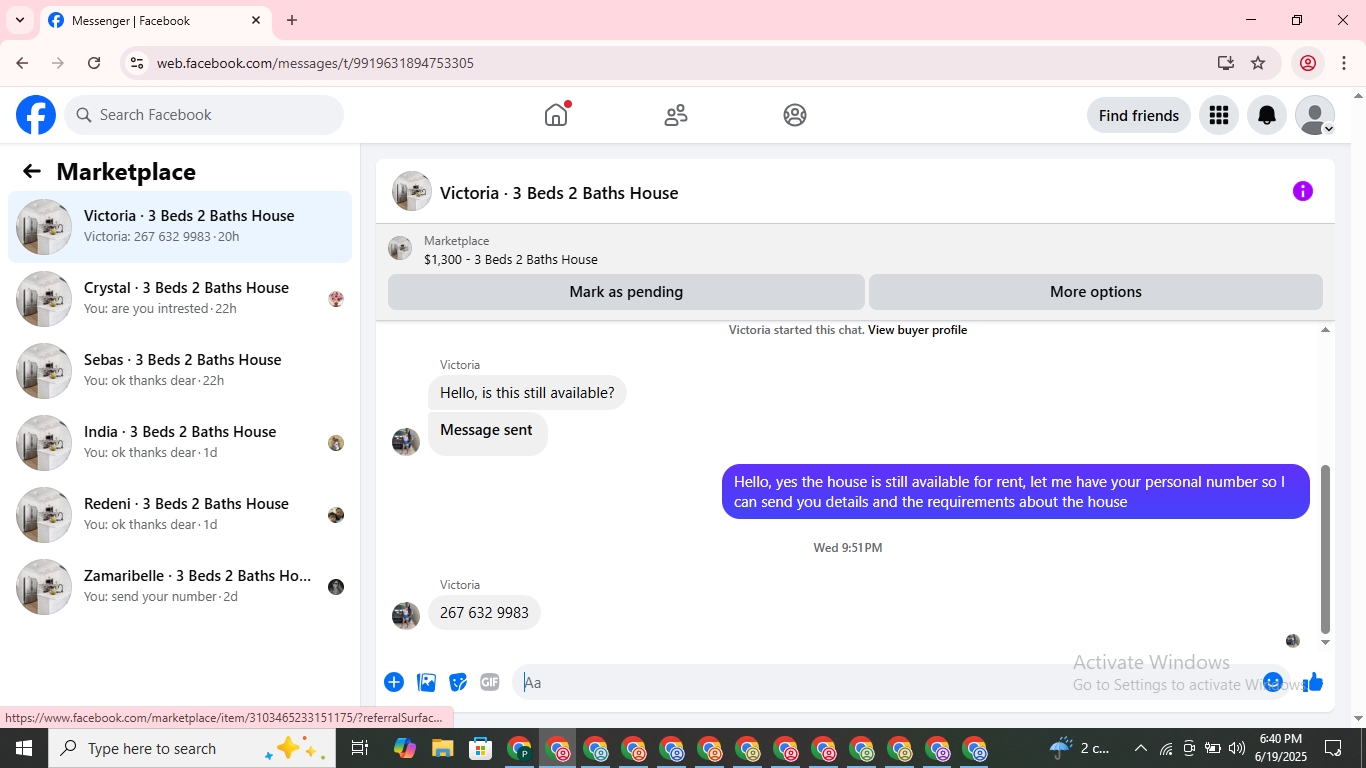
Task: Click the scroll-down arrow of the chat scrollbar
Action: [x=1326, y=642]
